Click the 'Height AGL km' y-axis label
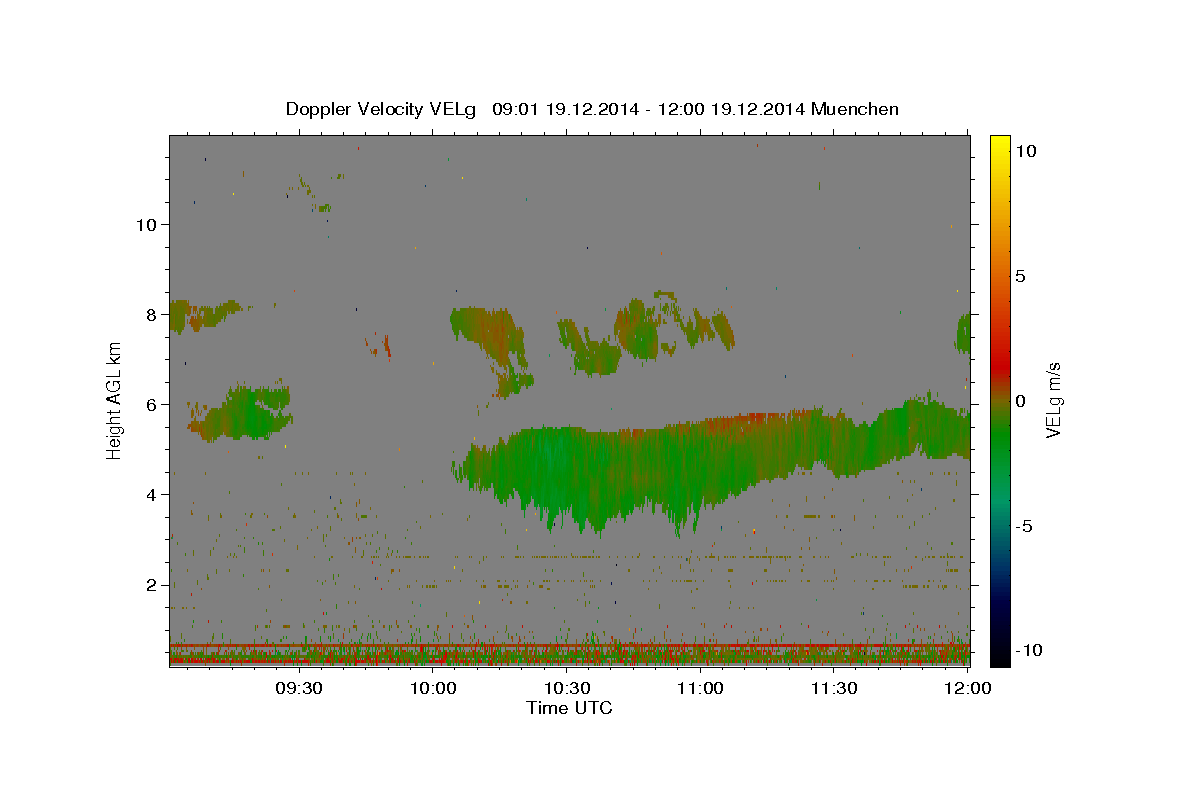 (x=115, y=400)
